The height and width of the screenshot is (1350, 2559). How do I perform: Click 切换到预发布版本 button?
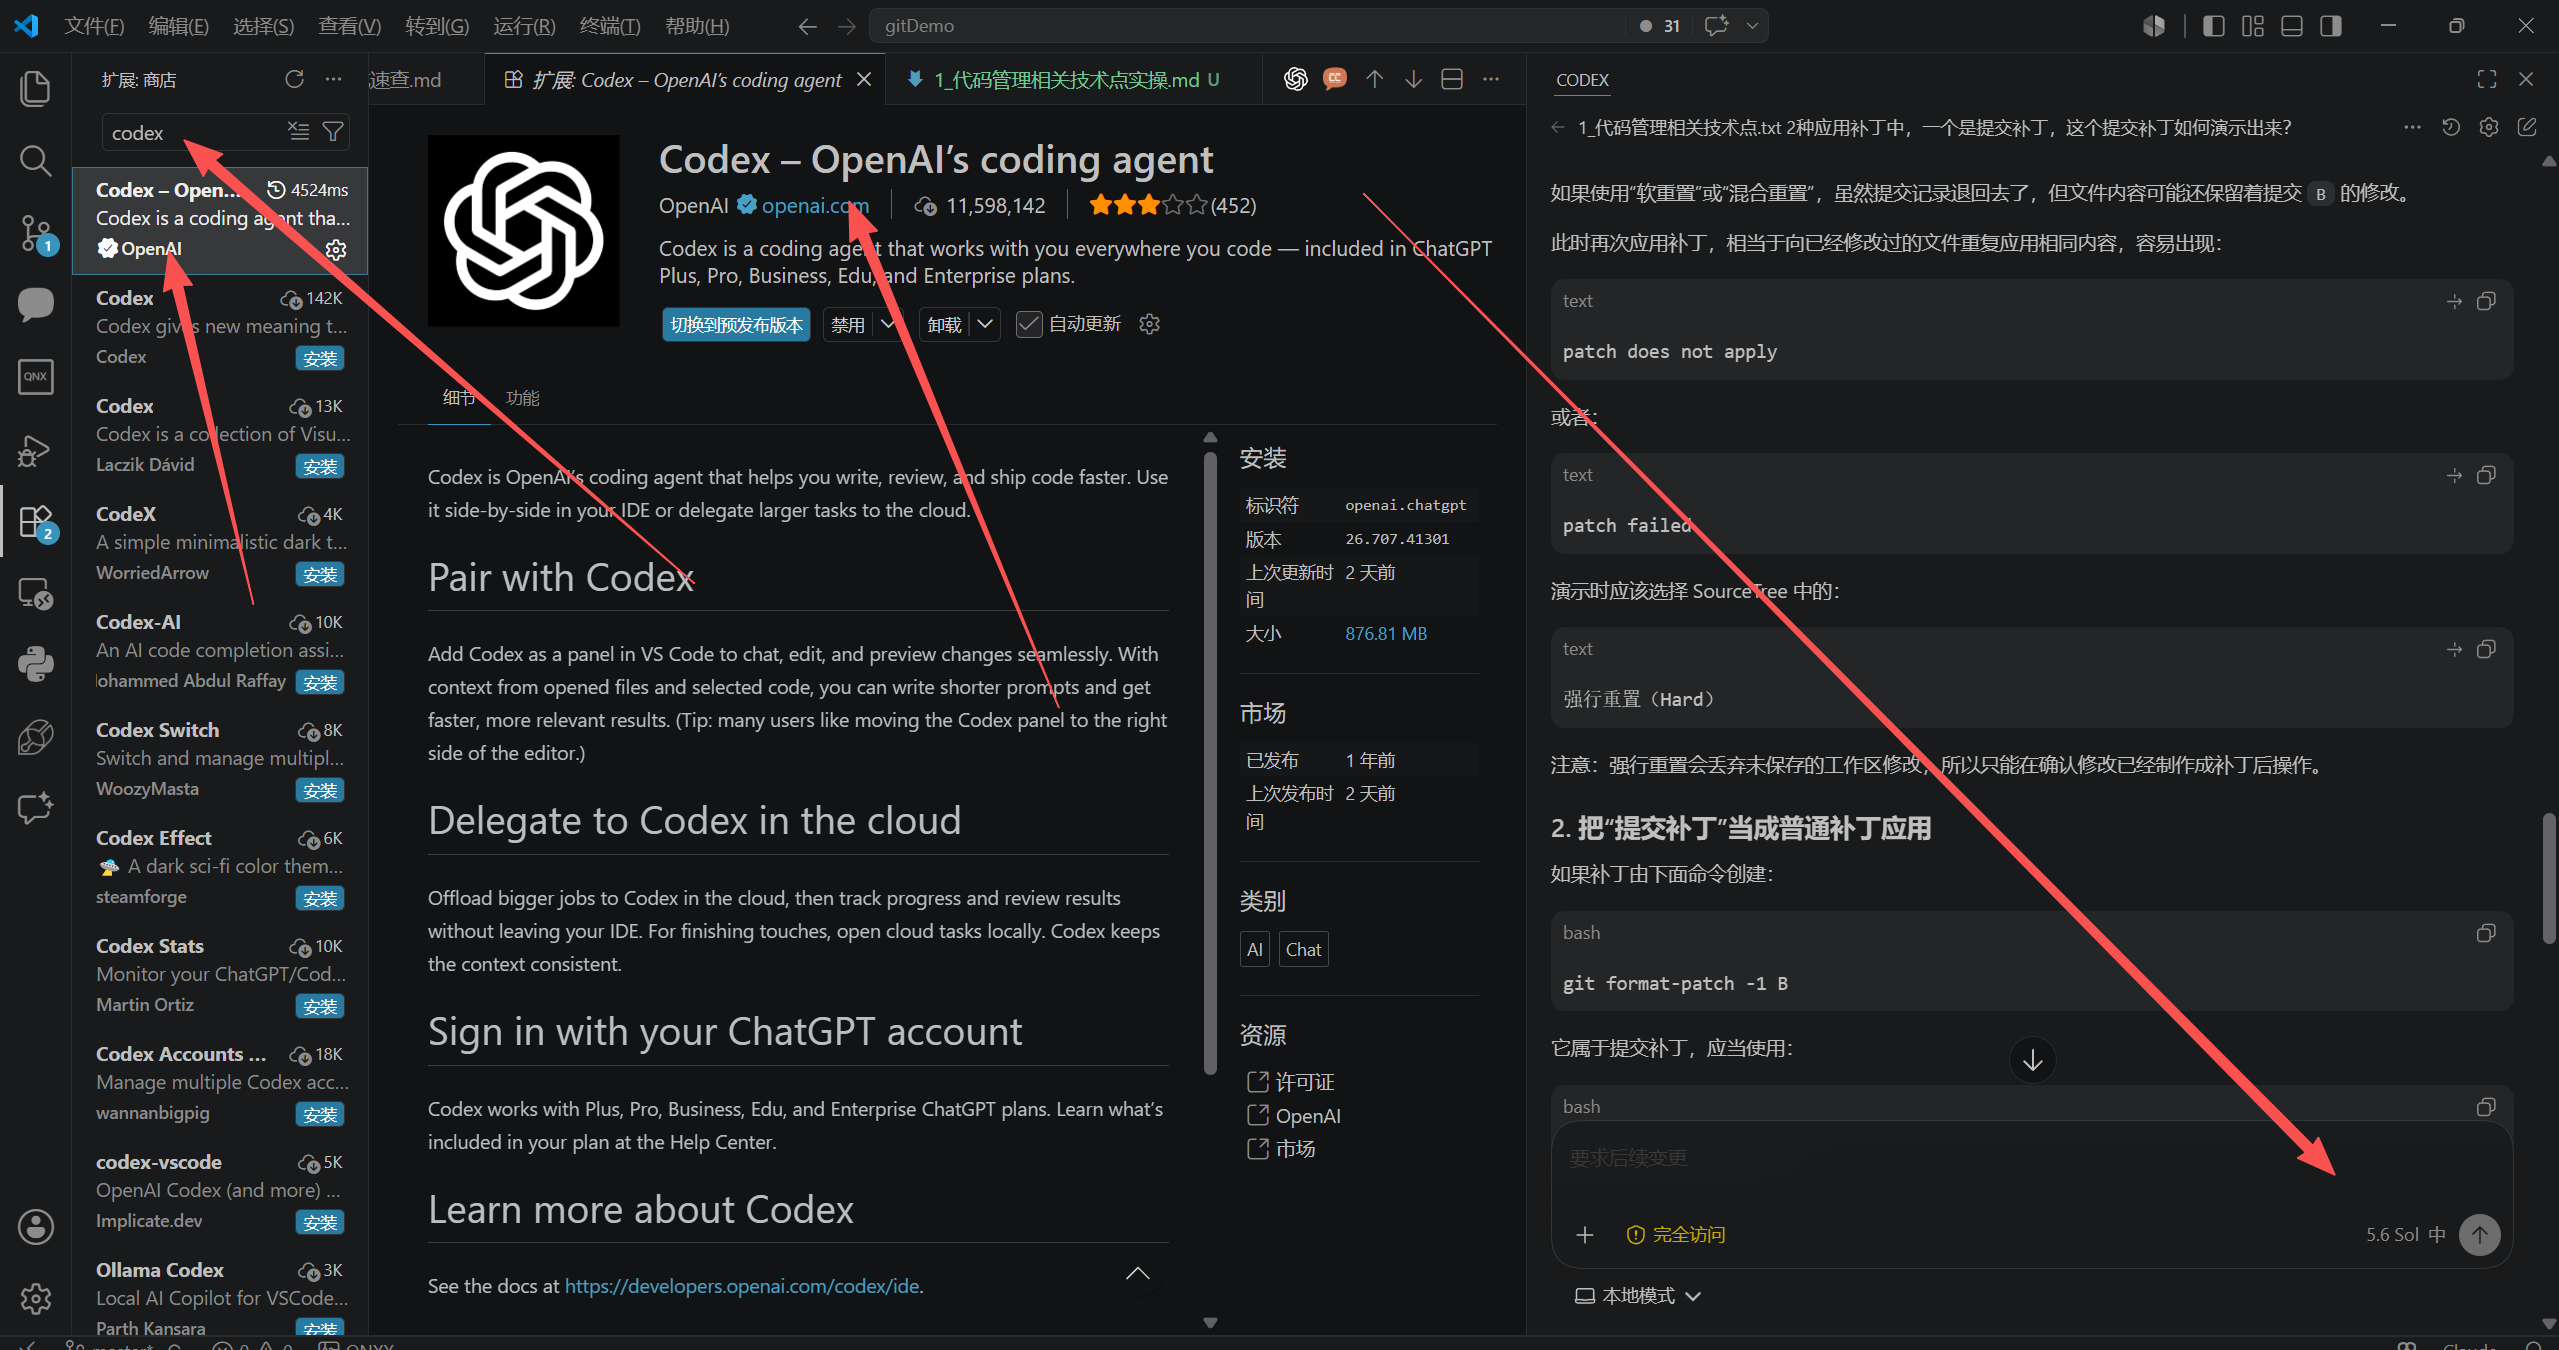pos(737,324)
